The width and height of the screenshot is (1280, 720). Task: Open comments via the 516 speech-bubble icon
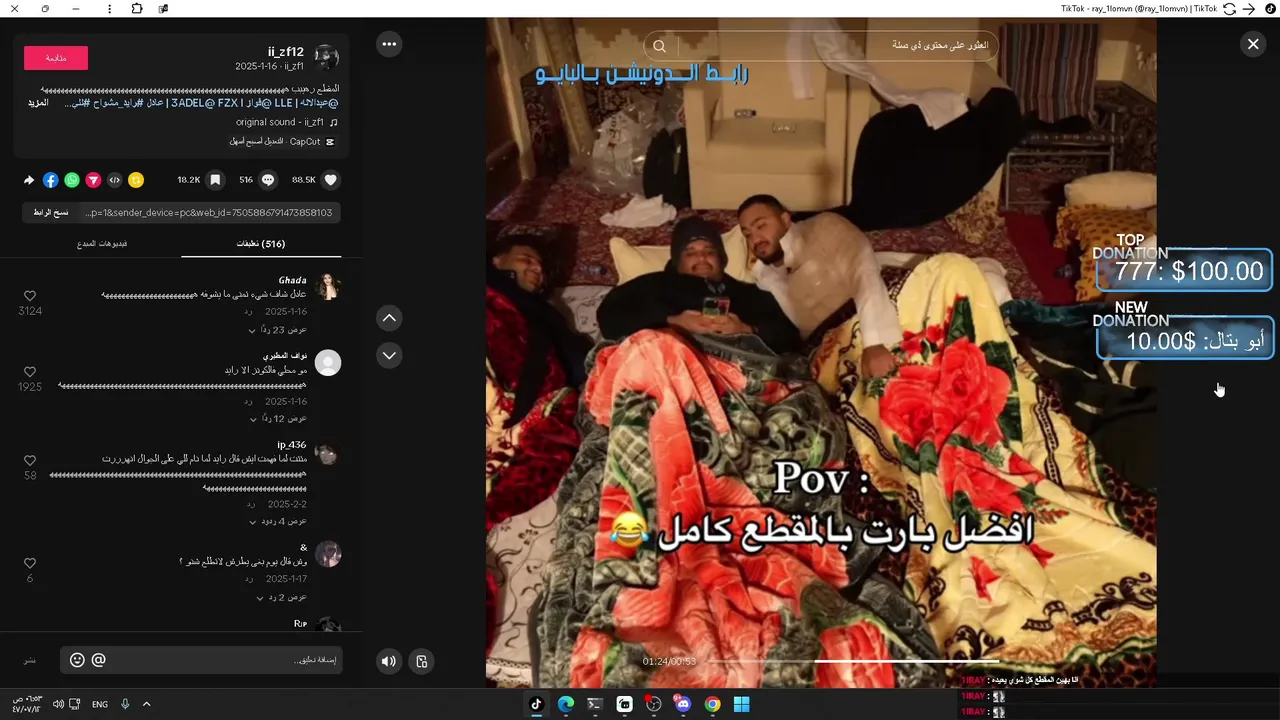(x=268, y=180)
